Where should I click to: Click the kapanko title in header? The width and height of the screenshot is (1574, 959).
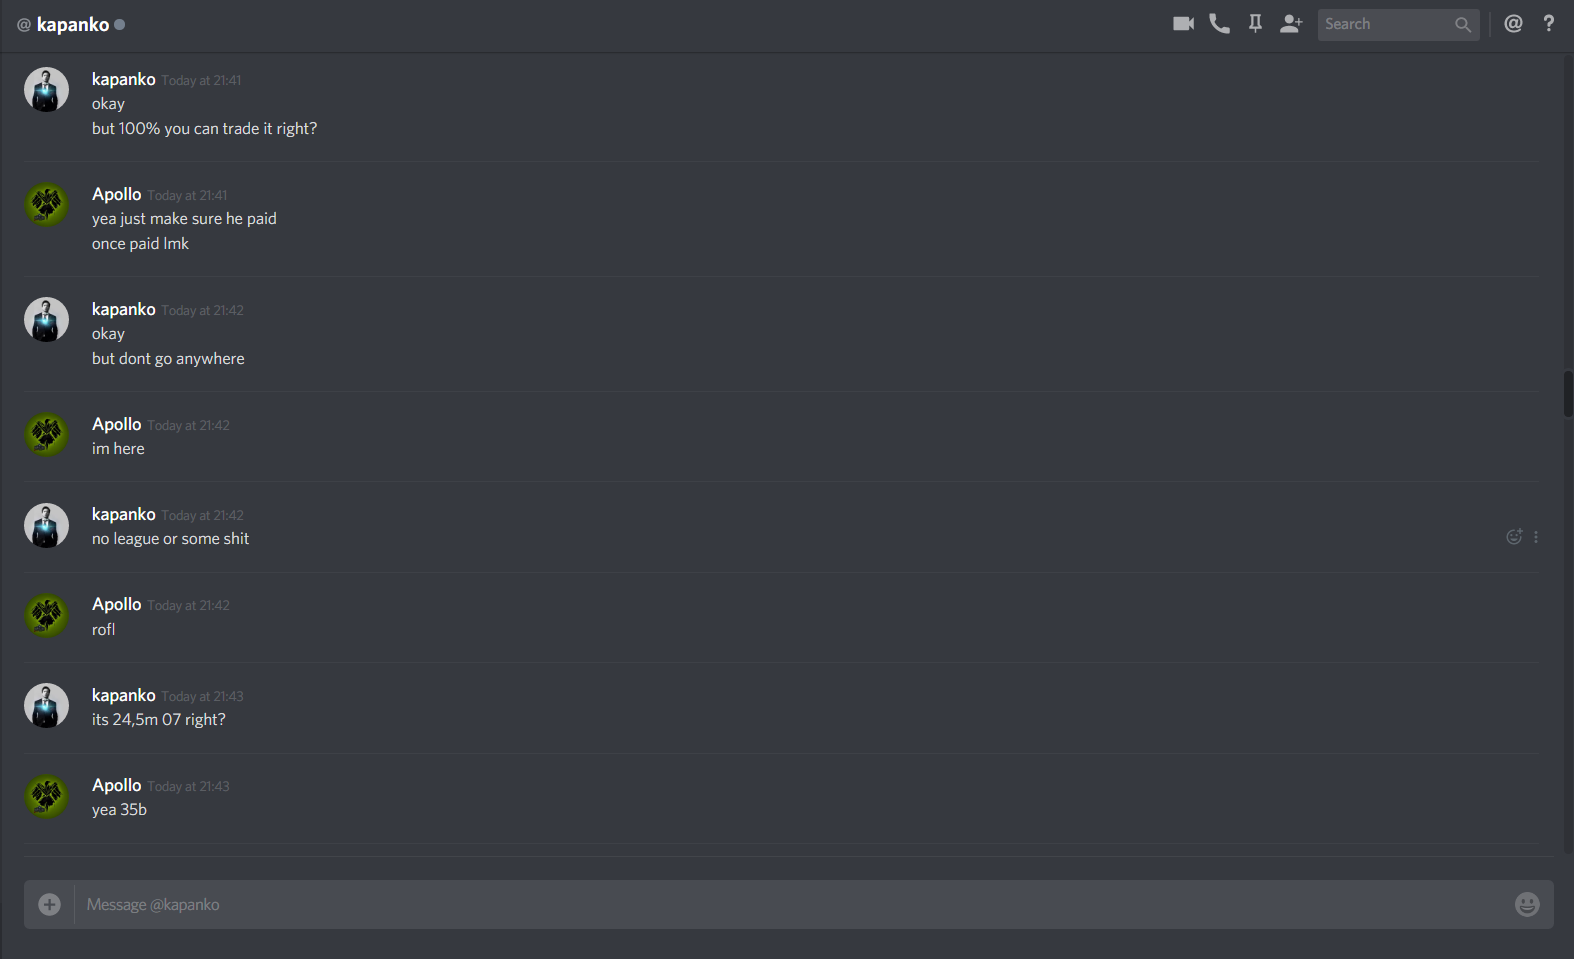(x=73, y=24)
